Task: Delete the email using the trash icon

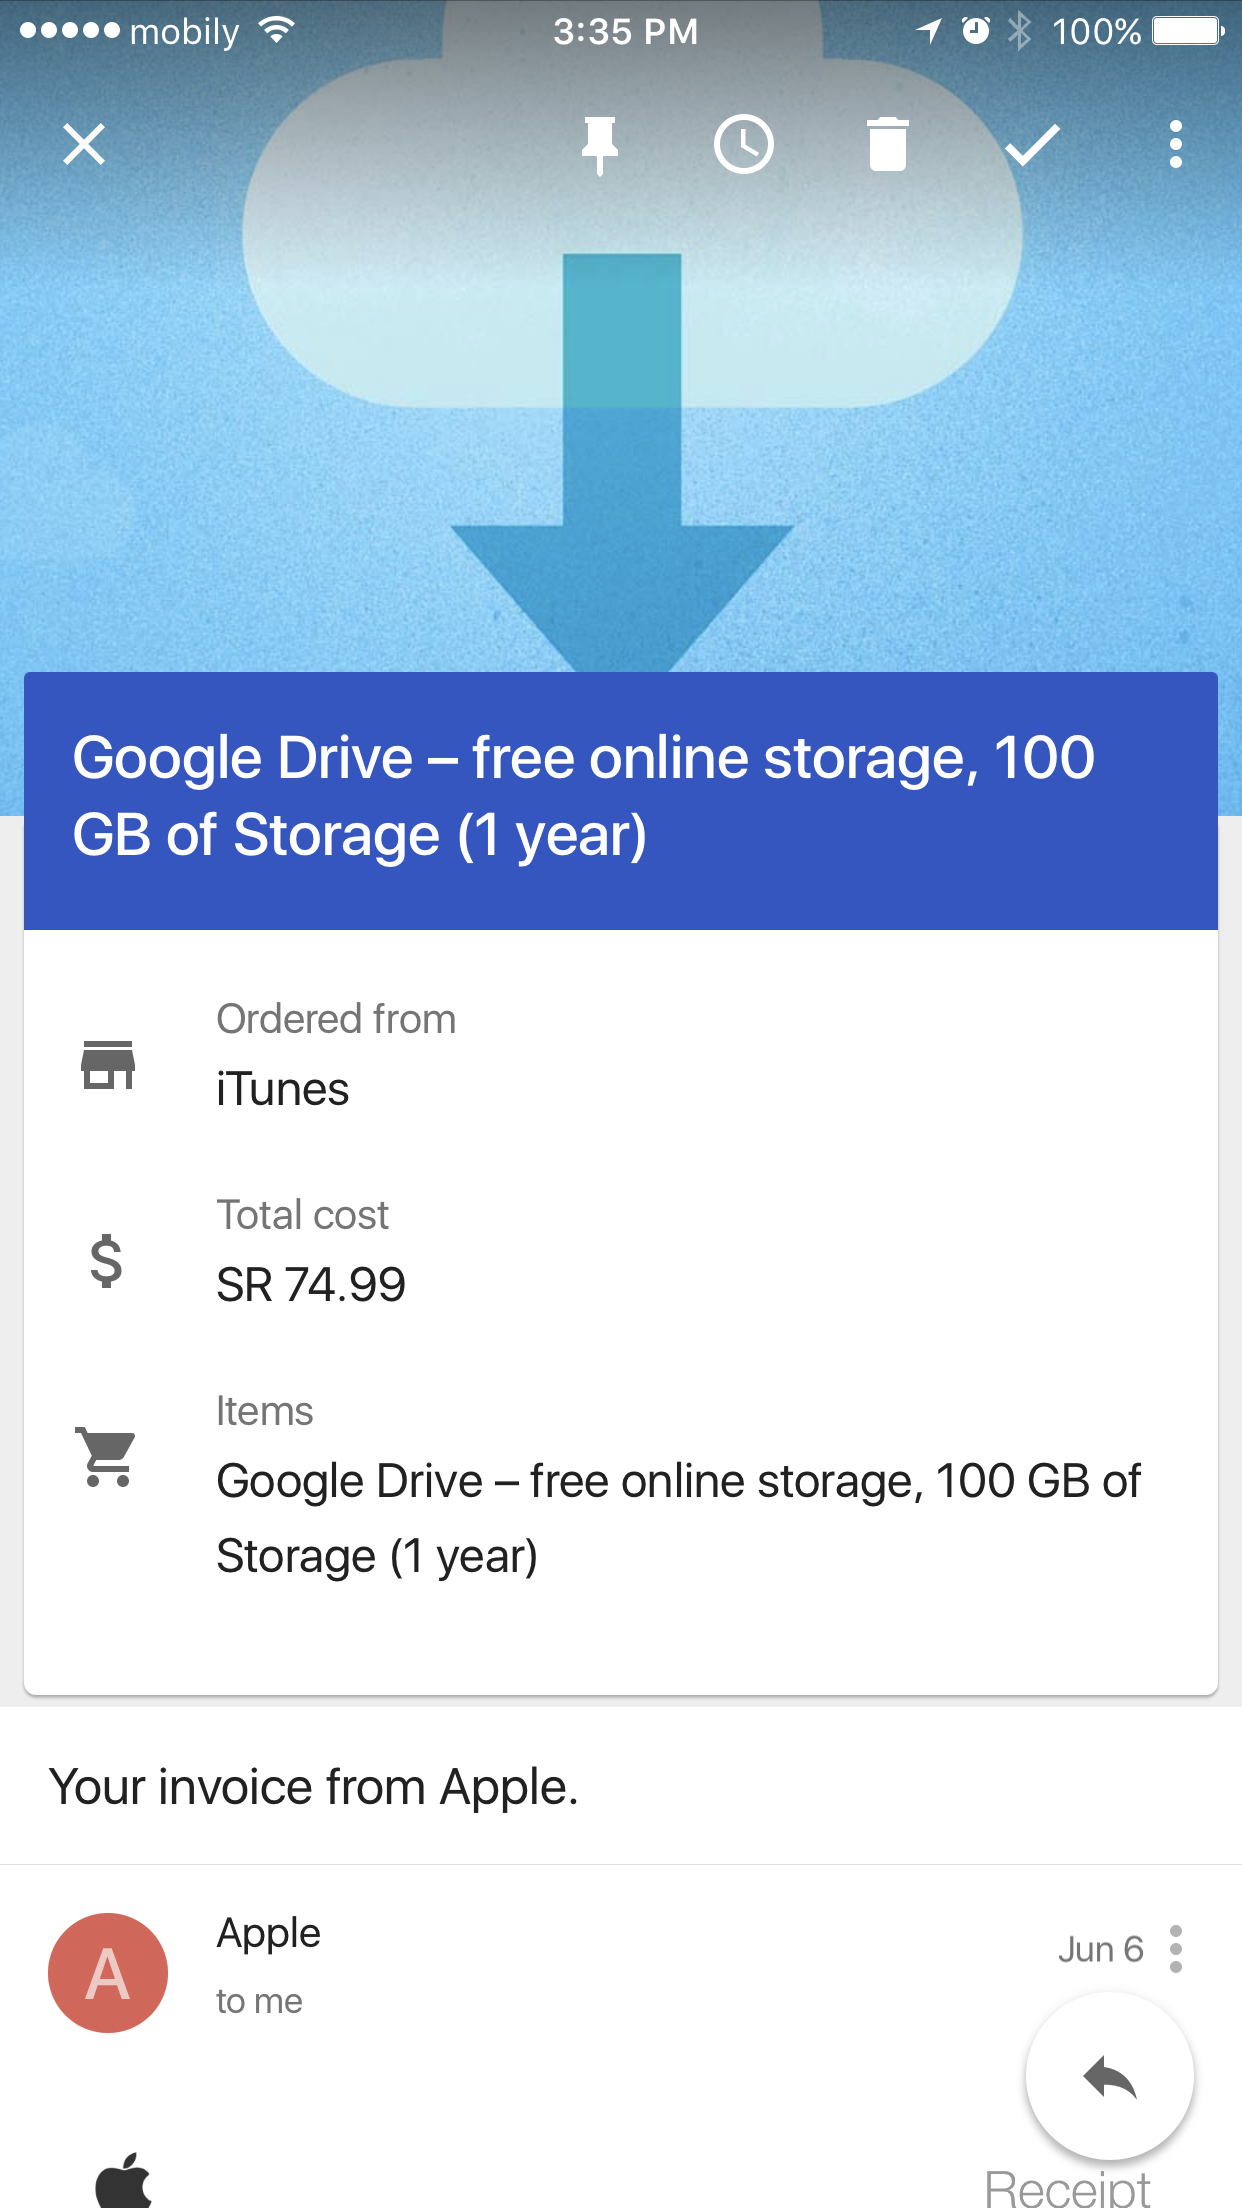Action: point(887,144)
